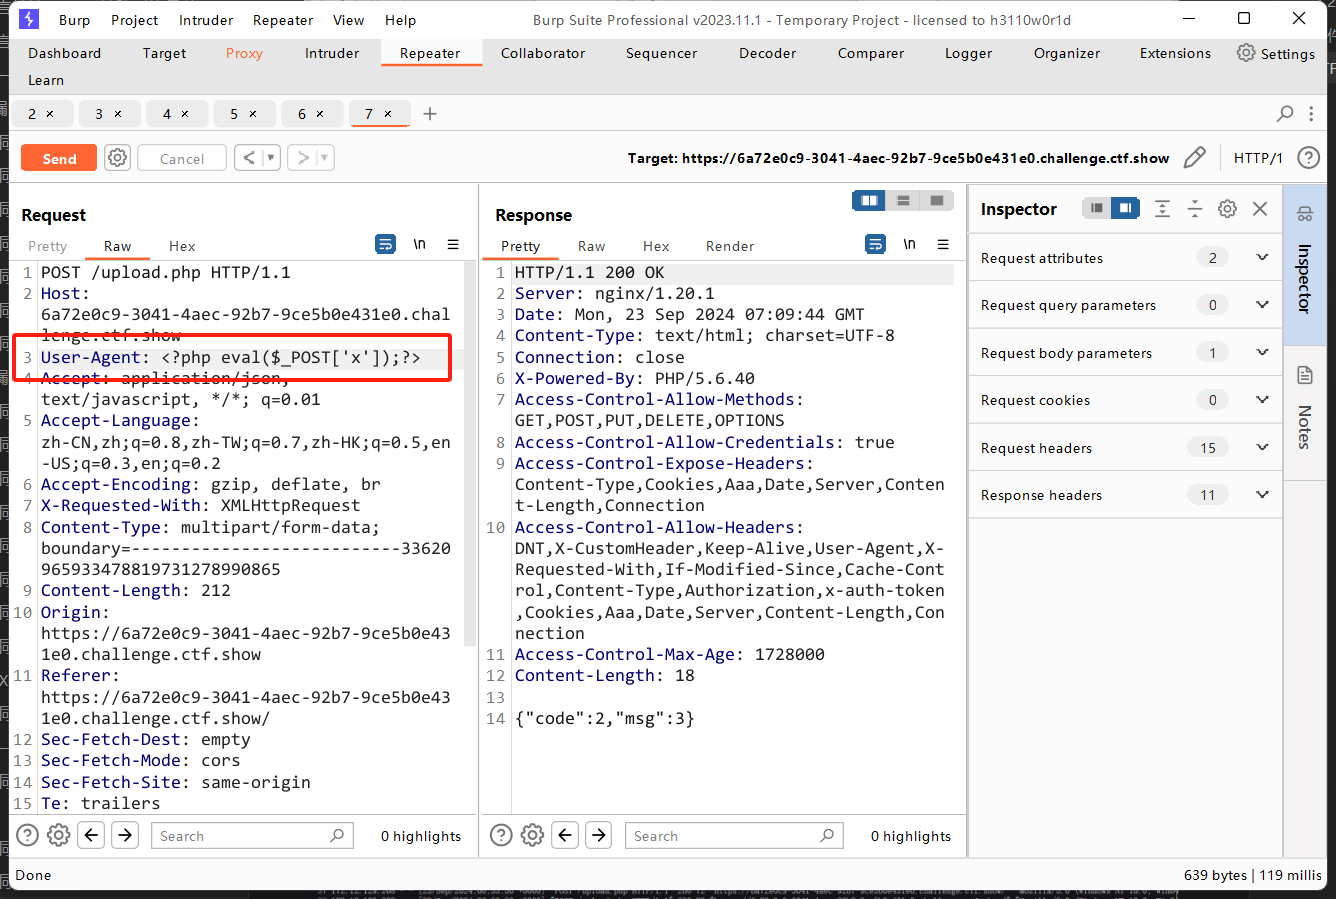Open the response editor hamburger menu
1336x899 pixels.
tap(943, 244)
